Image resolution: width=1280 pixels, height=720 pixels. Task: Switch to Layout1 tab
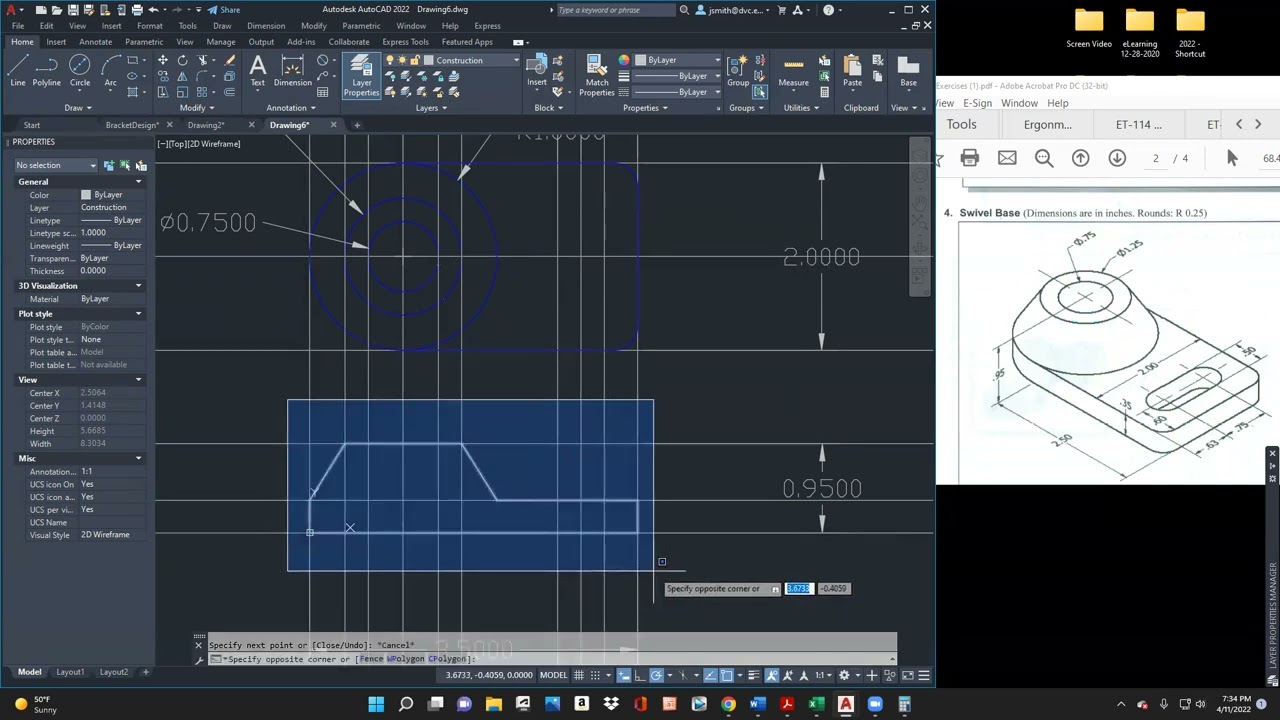70,672
